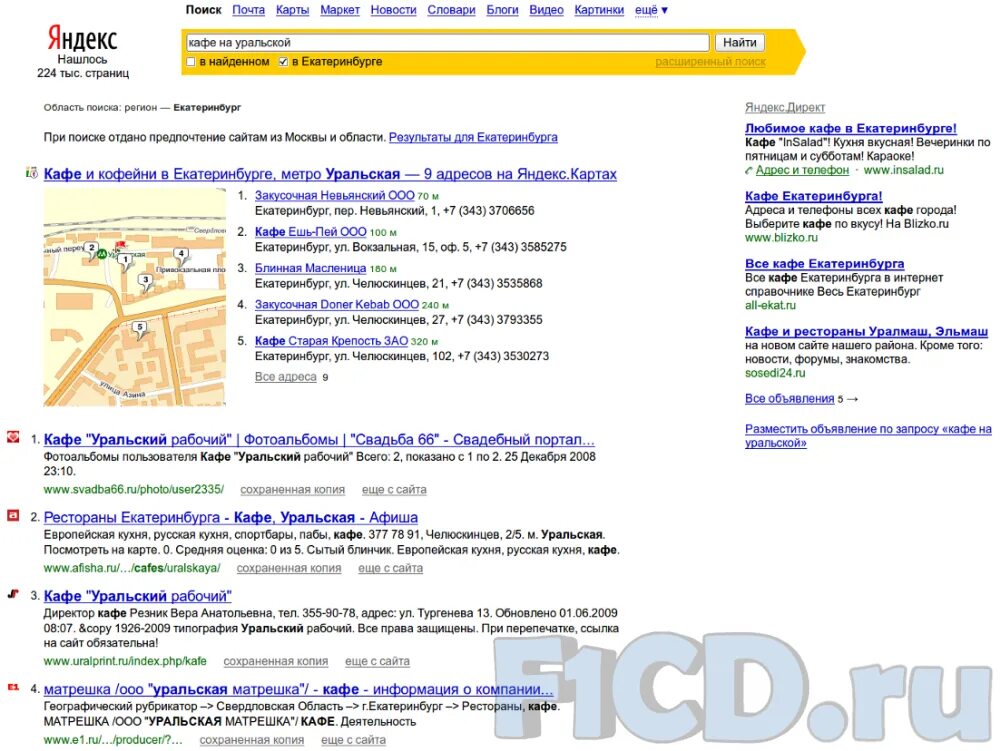
Task: Switch to the Новости tab
Action: tap(393, 10)
